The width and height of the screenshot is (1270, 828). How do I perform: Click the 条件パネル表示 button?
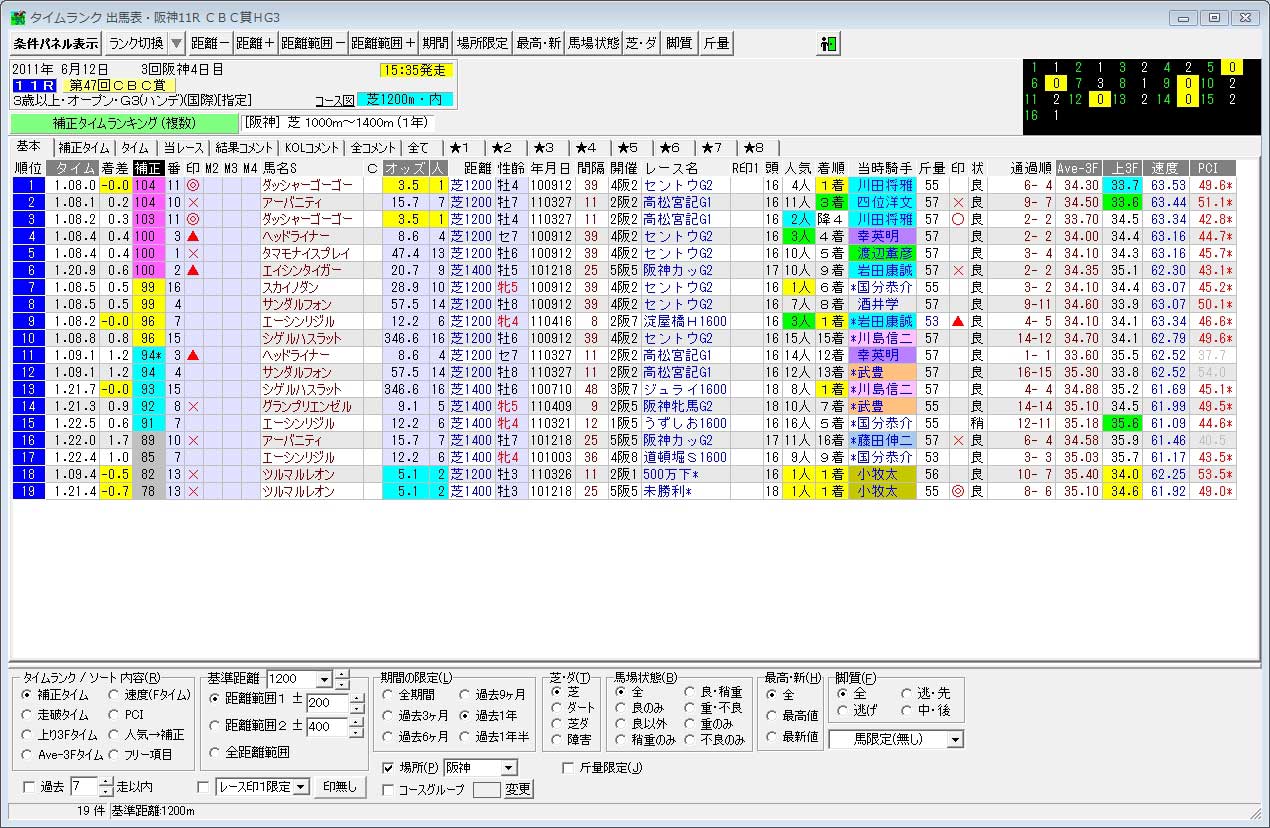pos(56,43)
